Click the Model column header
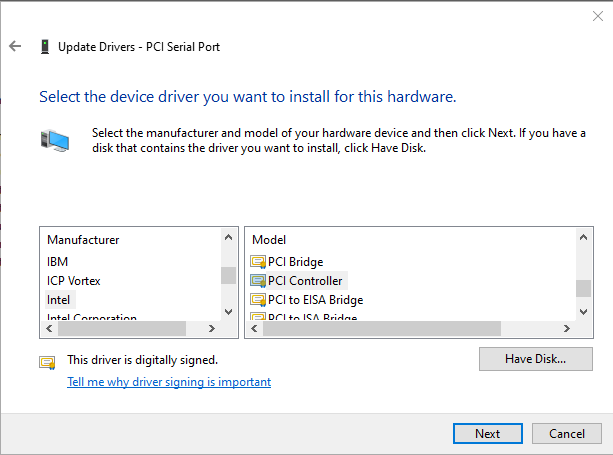This screenshot has height=455, width=613. pyautogui.click(x=269, y=240)
